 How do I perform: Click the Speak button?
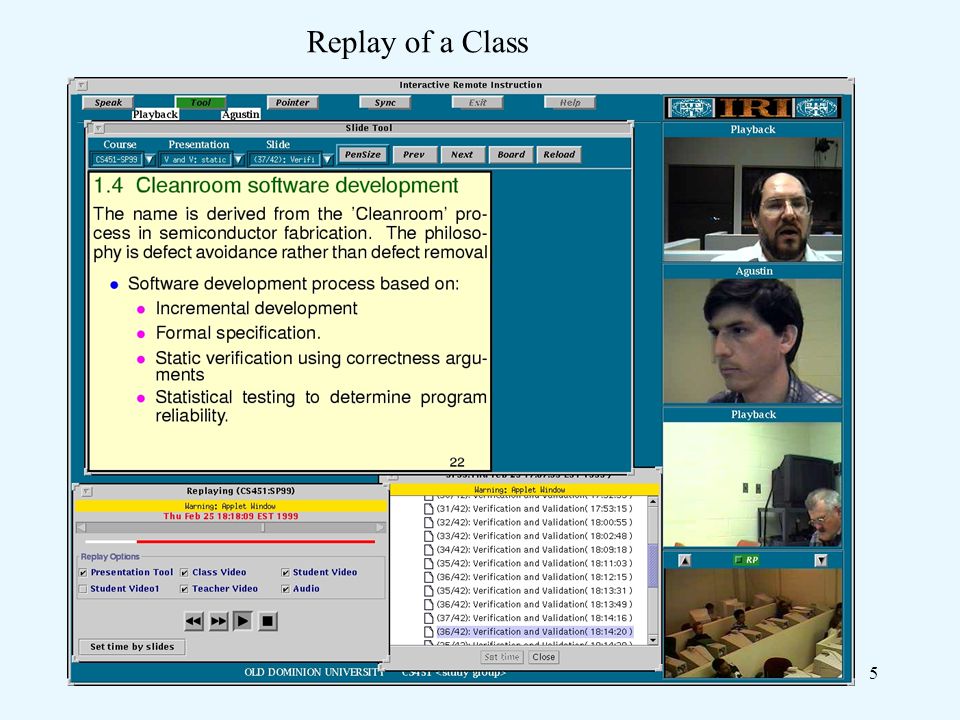tap(108, 103)
